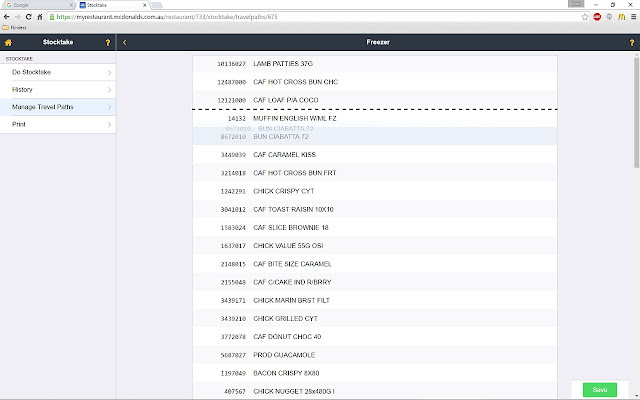Switch to the Google tab
Screen dimensions: 640x400
38,5
